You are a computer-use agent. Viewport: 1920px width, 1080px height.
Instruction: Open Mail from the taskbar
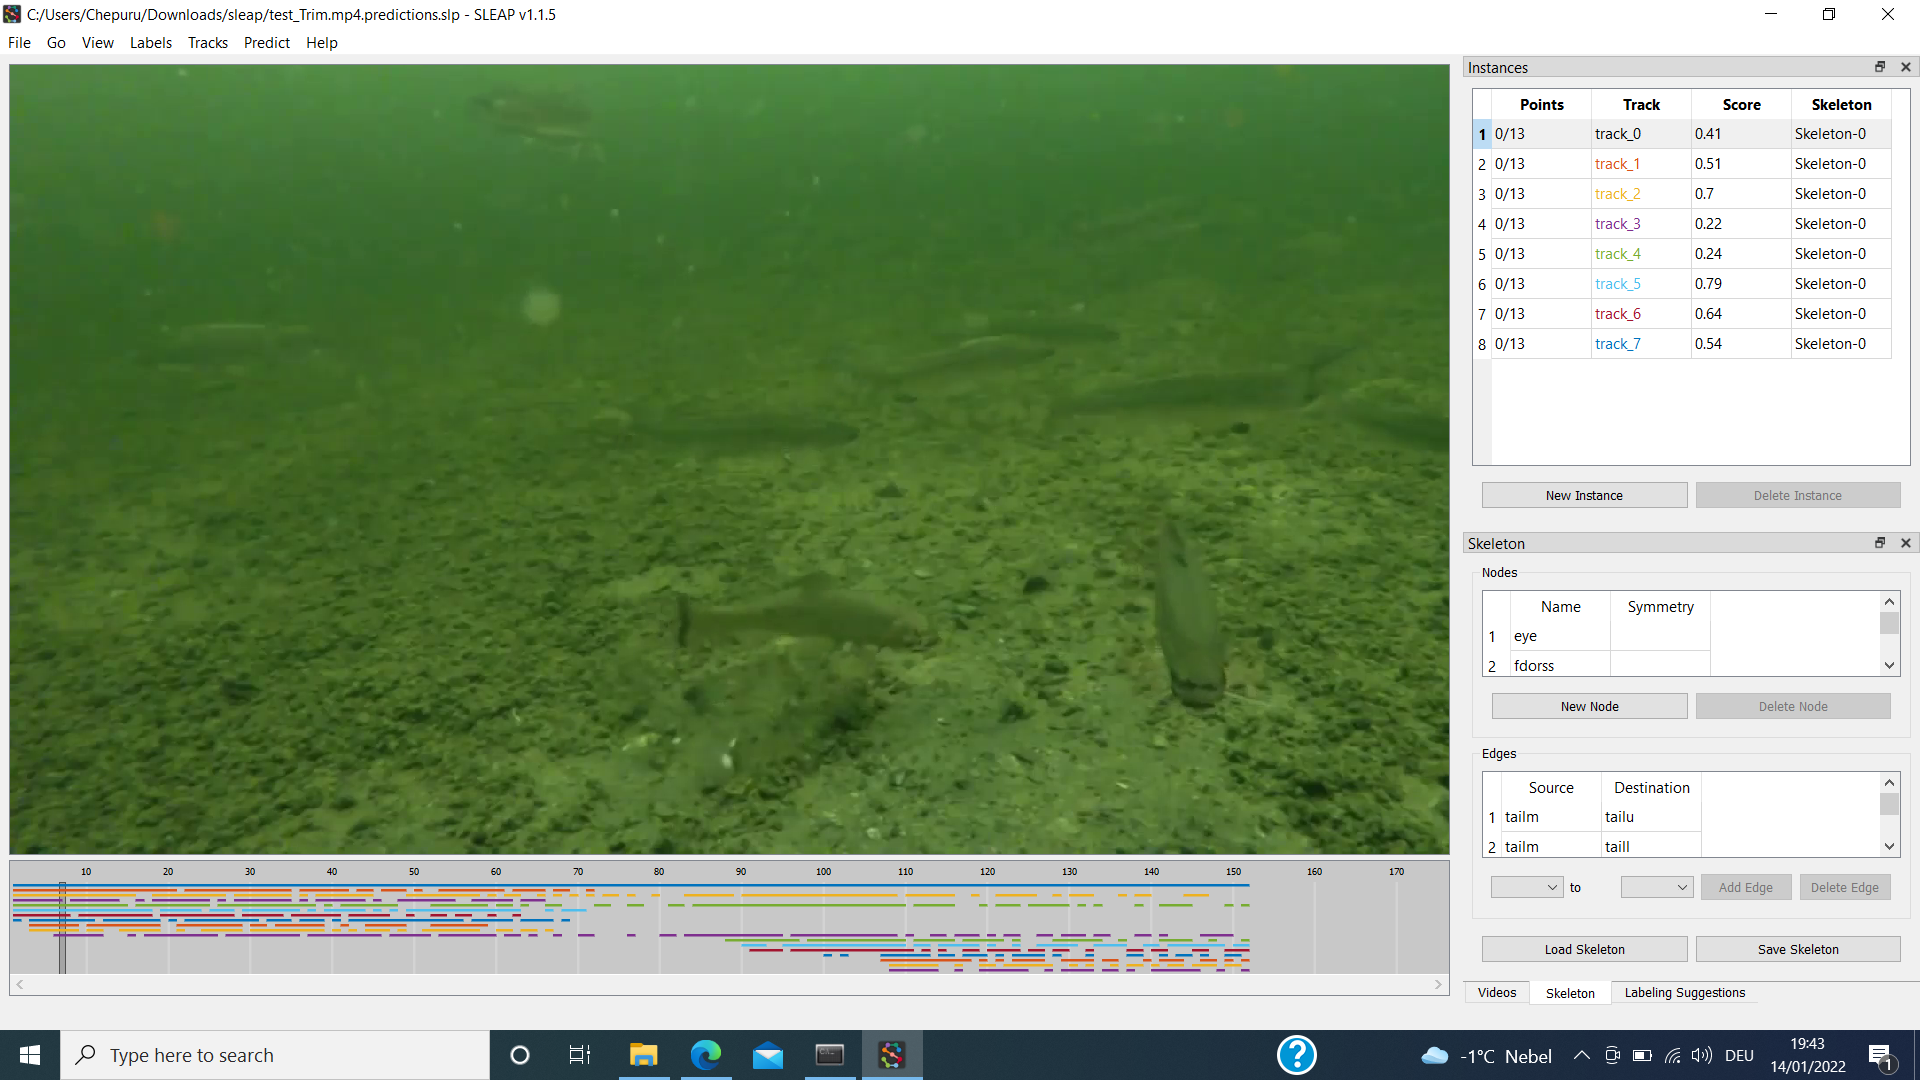767,1055
